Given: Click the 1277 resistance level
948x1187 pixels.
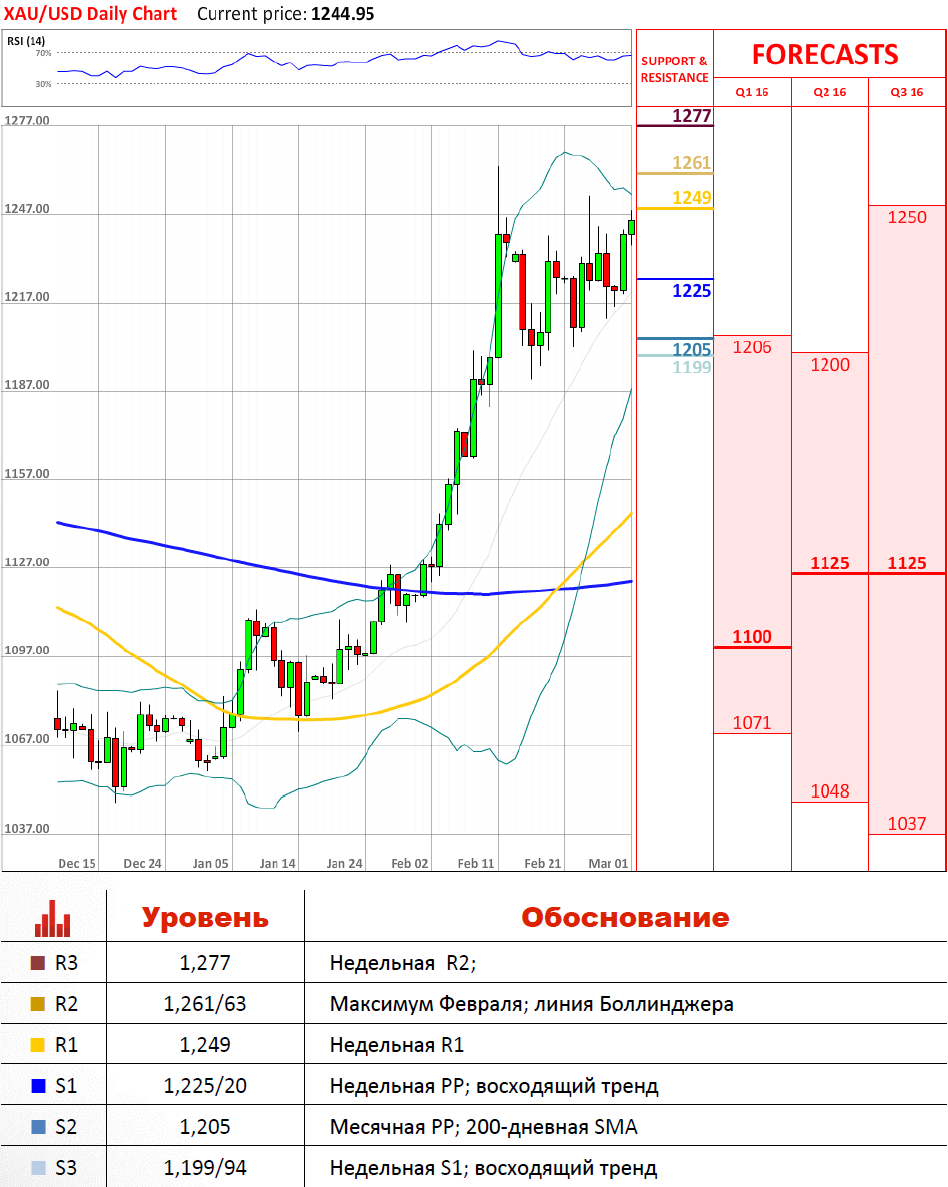Looking at the screenshot, I should pyautogui.click(x=691, y=116).
